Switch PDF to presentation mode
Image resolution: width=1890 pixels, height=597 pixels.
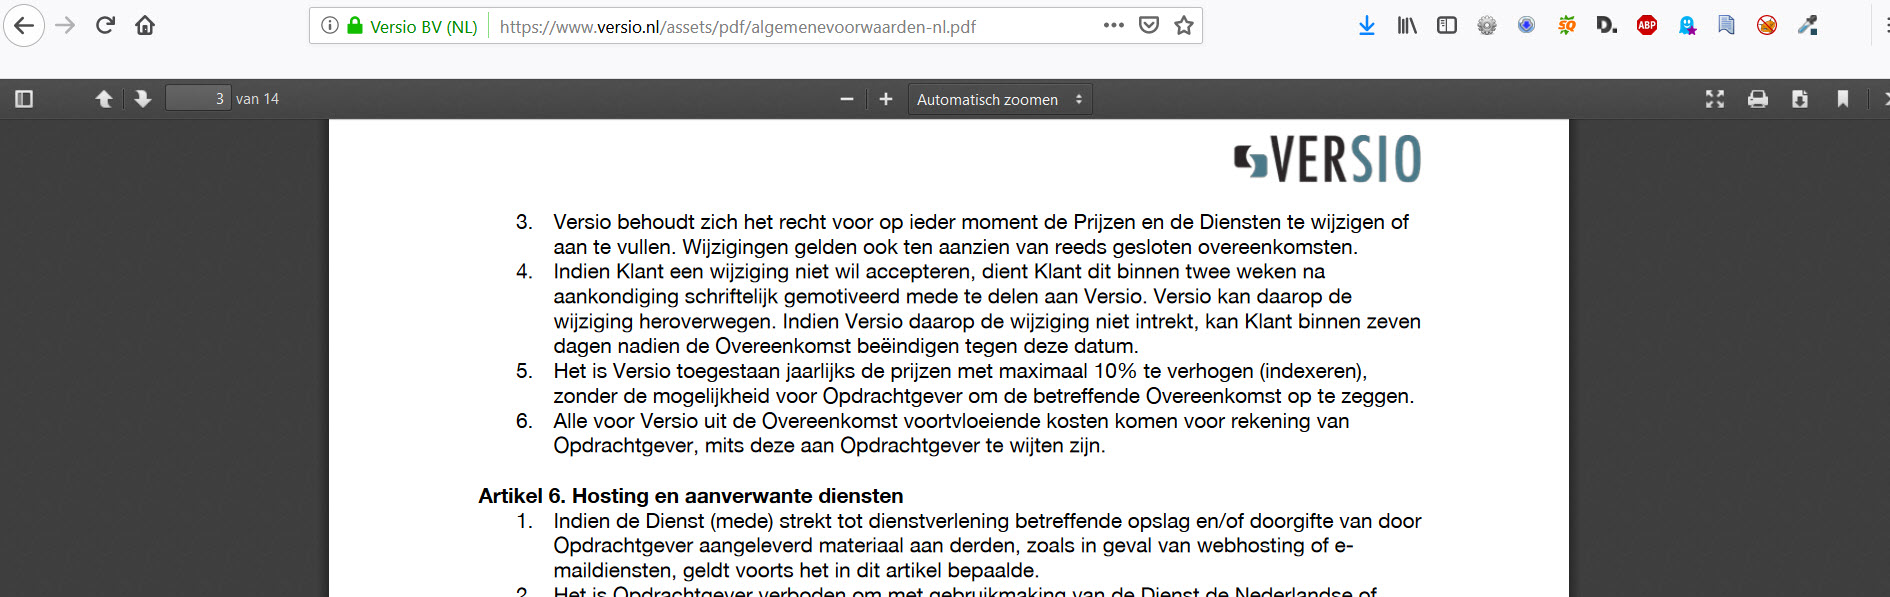click(1715, 99)
